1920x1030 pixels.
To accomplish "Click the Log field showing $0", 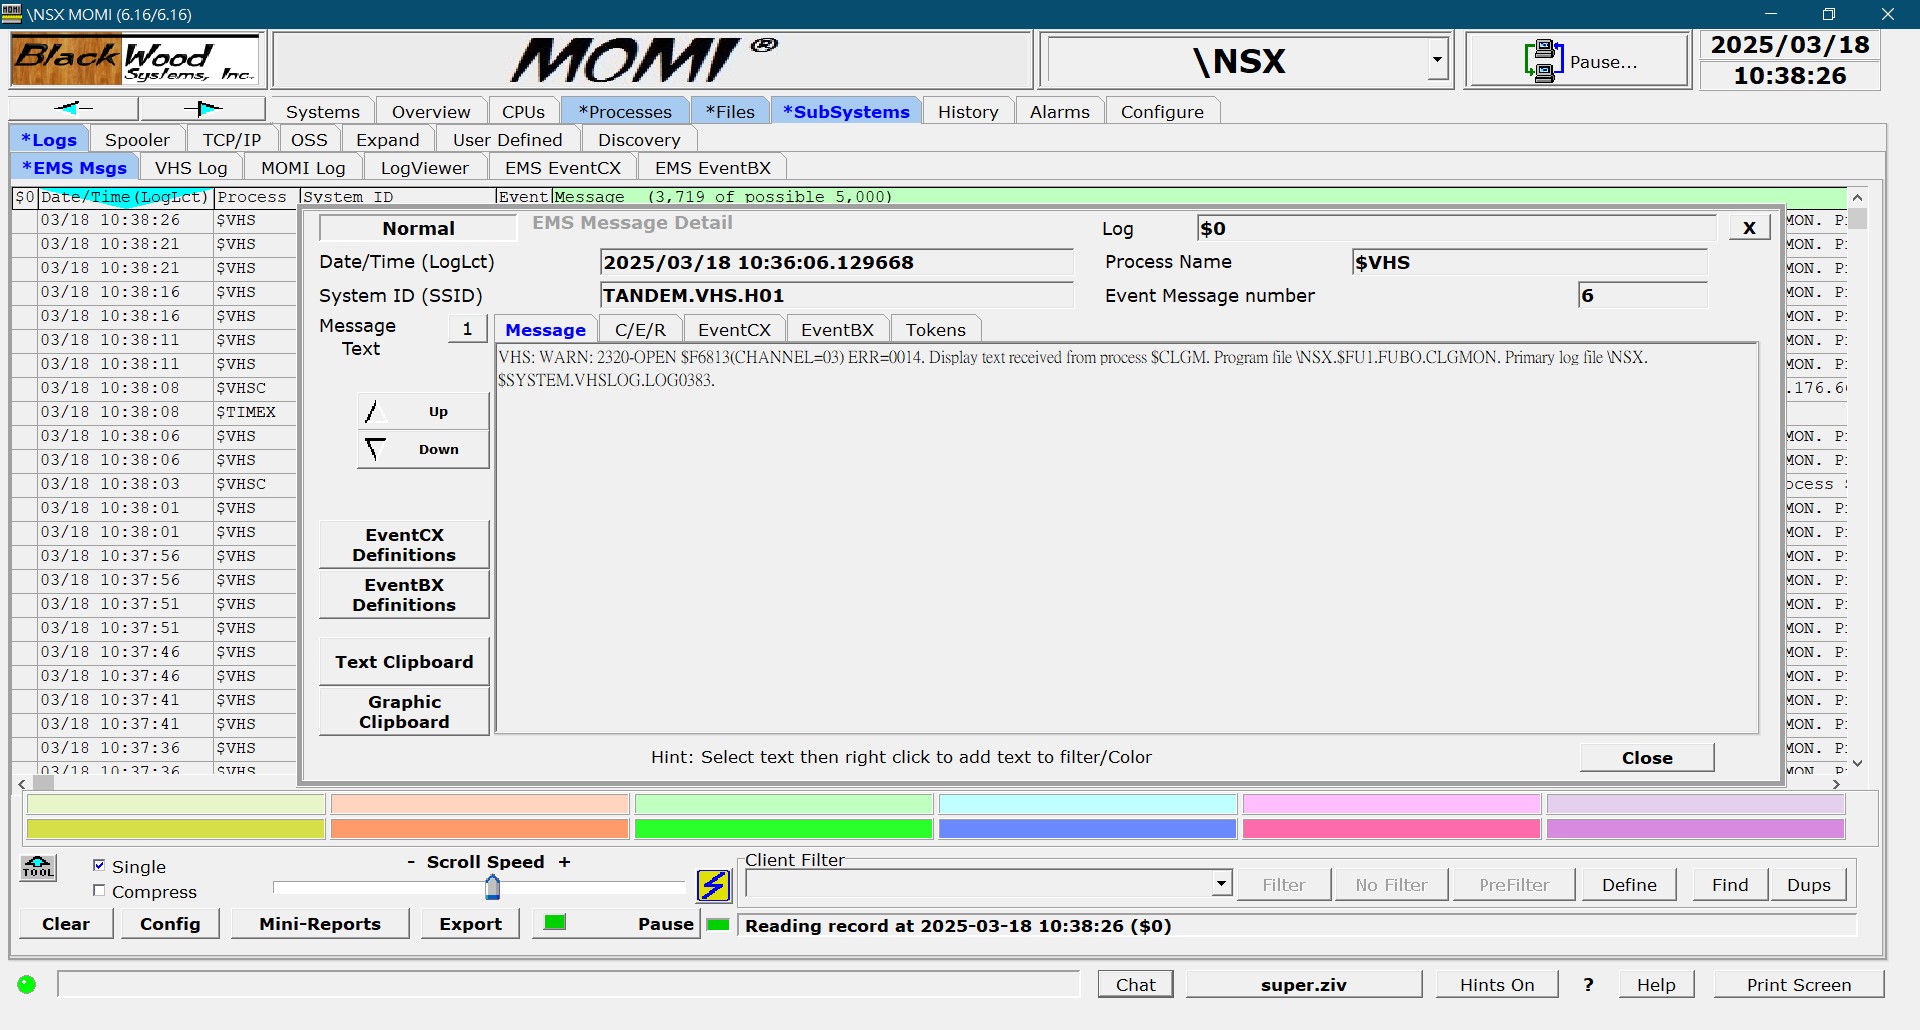I will (x=1456, y=228).
